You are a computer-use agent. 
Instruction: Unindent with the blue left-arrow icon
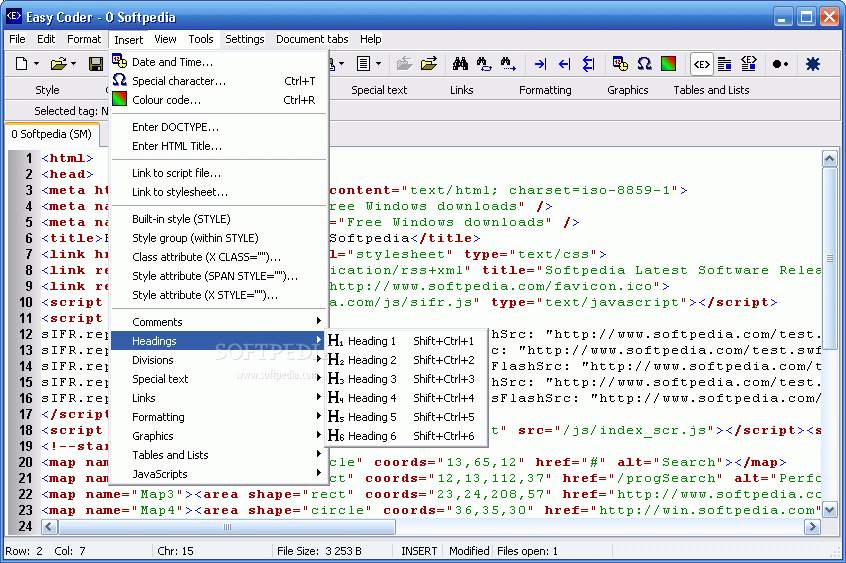click(564, 64)
